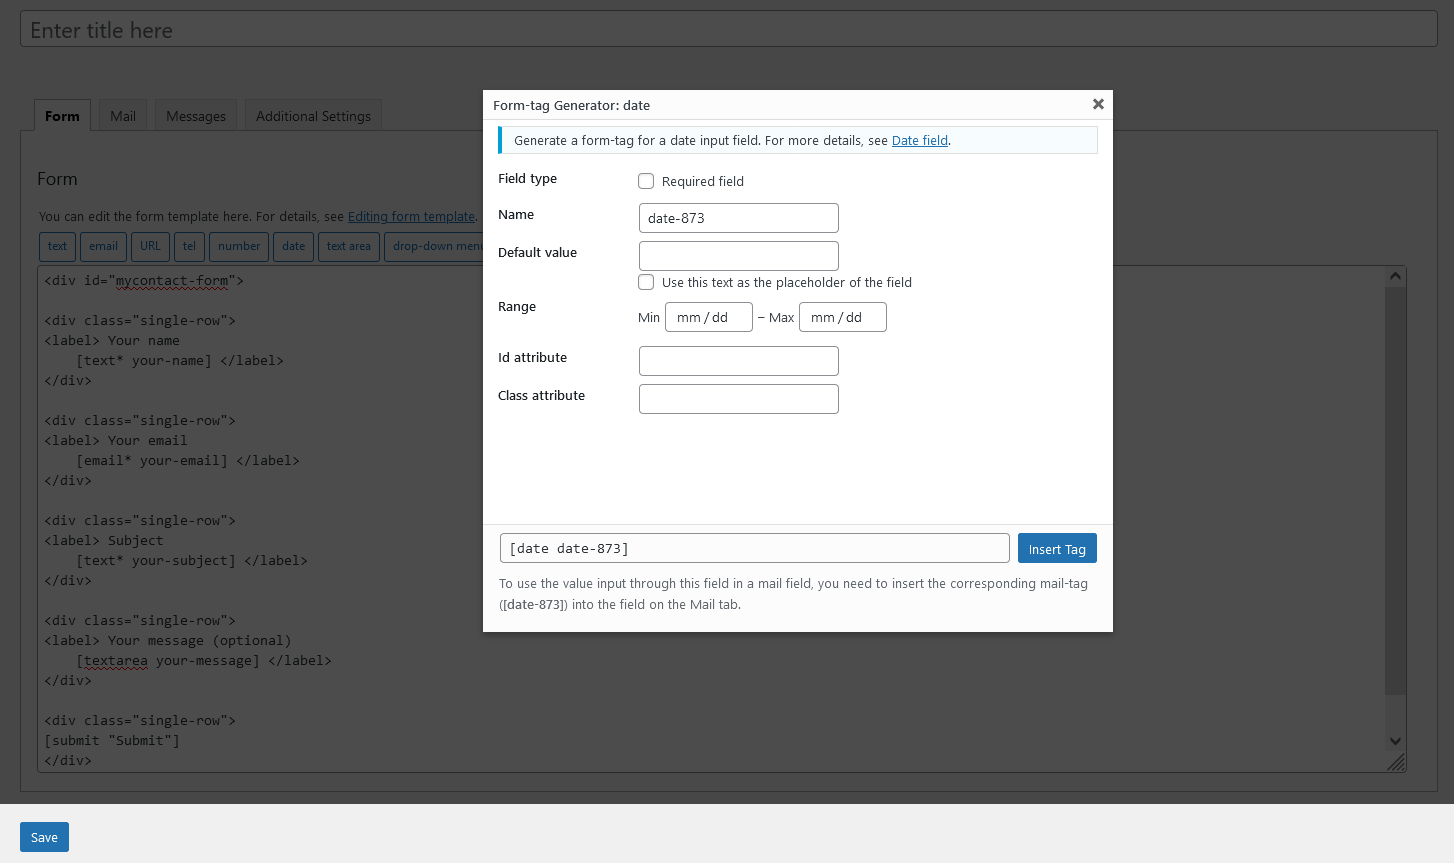
Task: Click the '<label> Subject' code line
Action: (104, 540)
